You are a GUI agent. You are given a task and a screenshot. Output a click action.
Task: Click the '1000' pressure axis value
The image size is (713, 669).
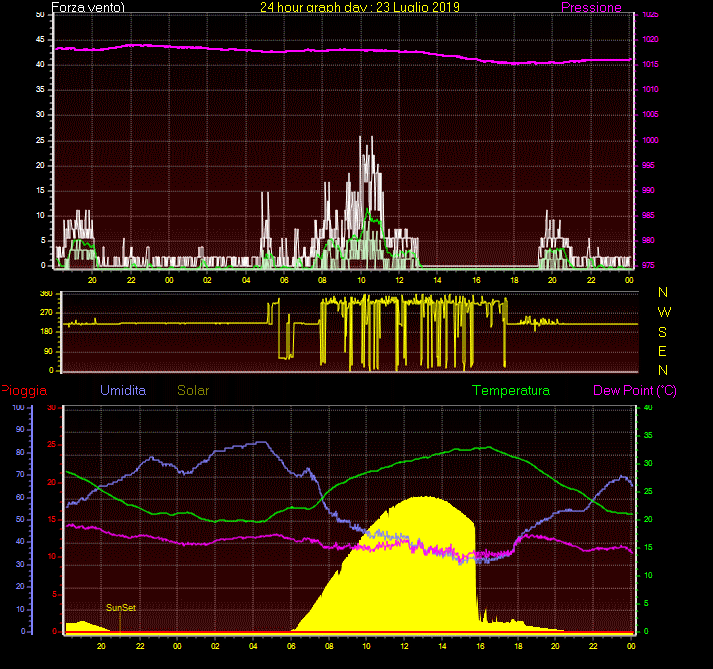click(650, 141)
